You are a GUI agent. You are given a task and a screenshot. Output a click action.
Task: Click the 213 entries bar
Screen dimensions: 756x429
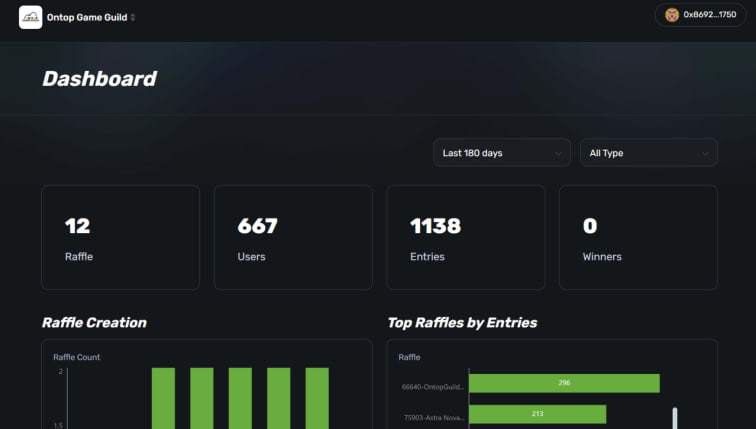coord(537,414)
